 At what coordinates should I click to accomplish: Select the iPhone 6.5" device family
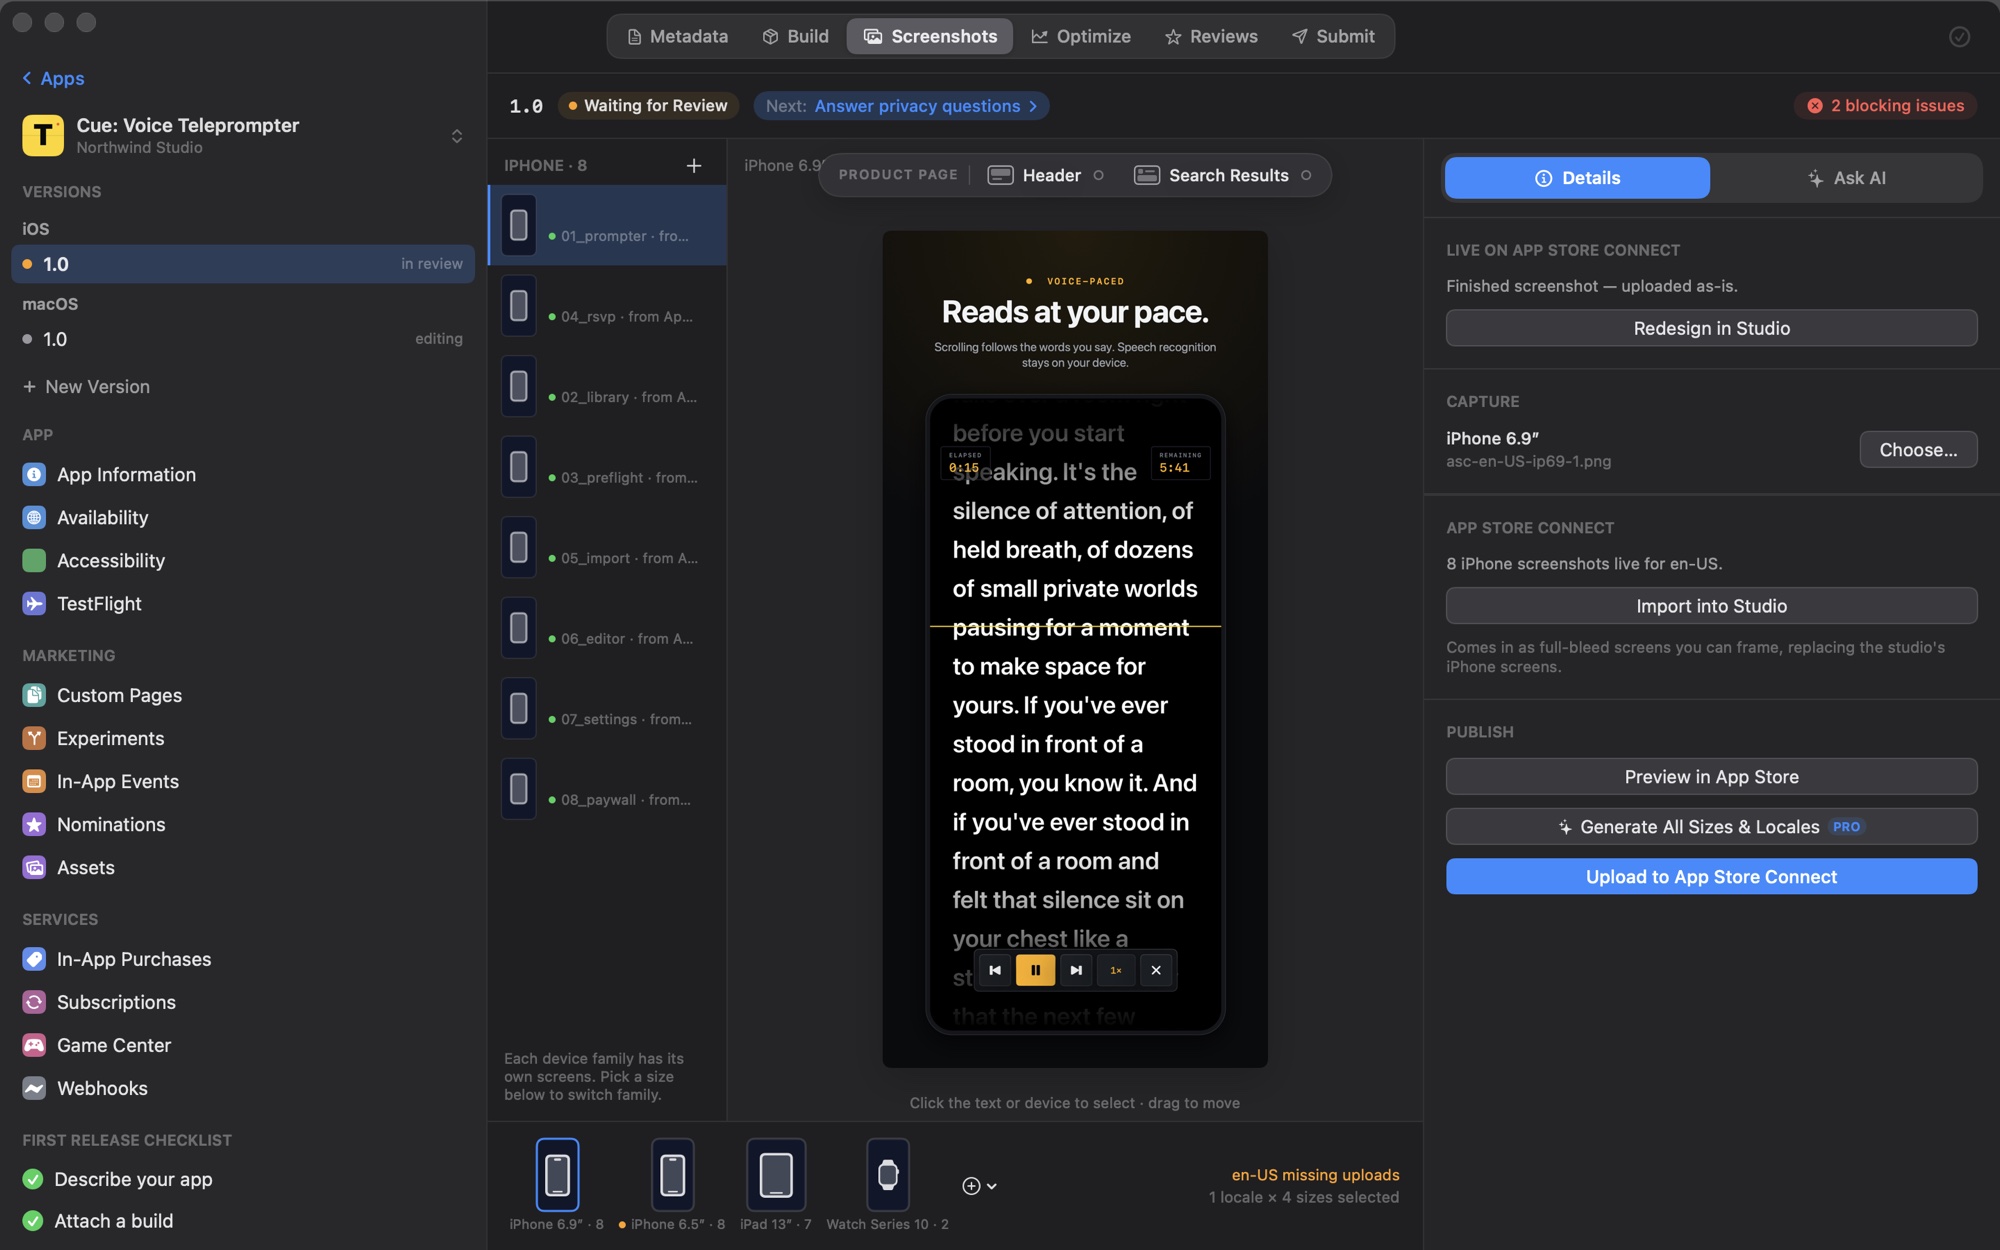672,1184
